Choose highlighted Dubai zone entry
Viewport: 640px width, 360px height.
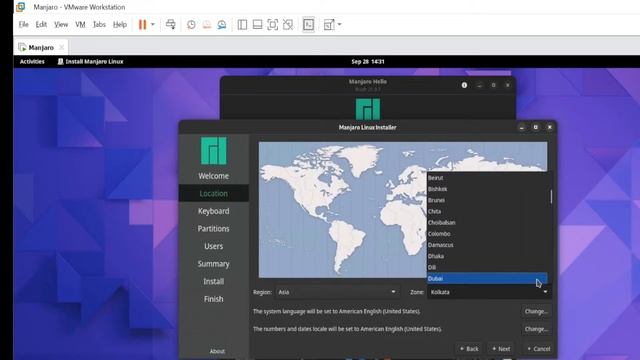[487, 278]
